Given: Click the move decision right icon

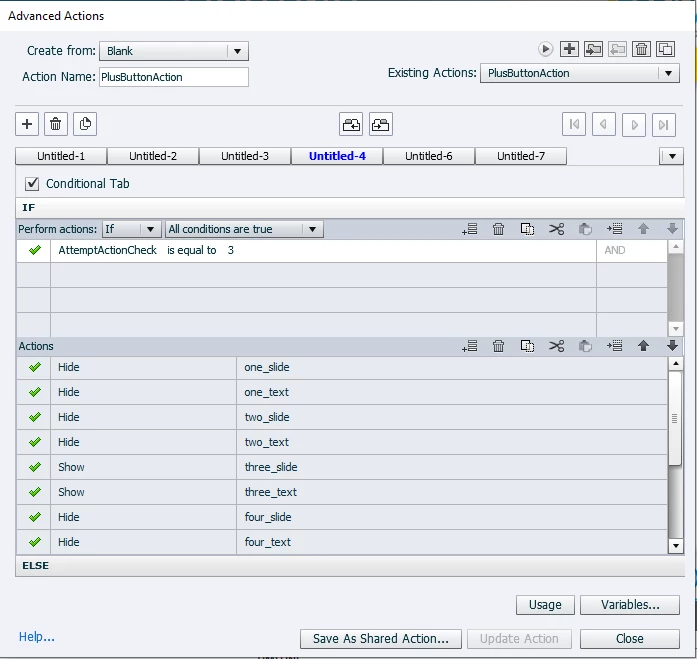Looking at the screenshot, I should 381,124.
